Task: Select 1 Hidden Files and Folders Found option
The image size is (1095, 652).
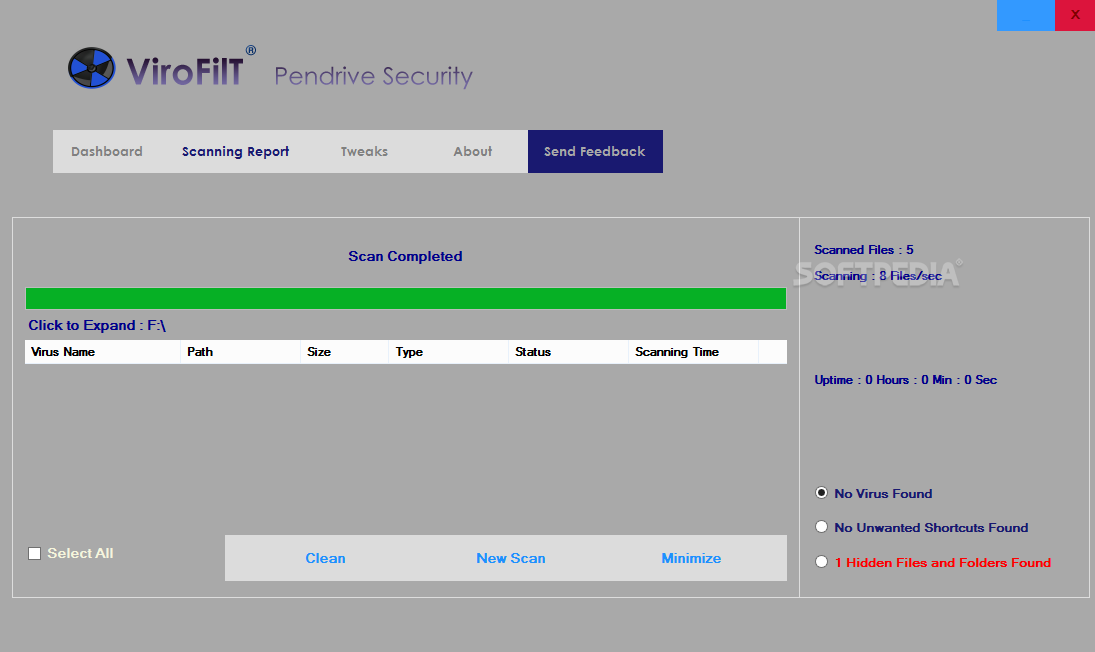Action: coord(821,562)
